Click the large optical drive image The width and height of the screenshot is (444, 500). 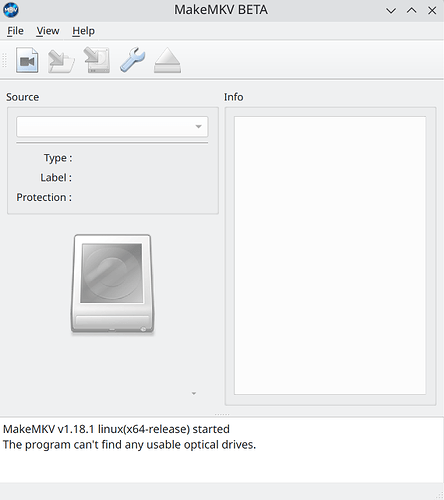pos(112,284)
